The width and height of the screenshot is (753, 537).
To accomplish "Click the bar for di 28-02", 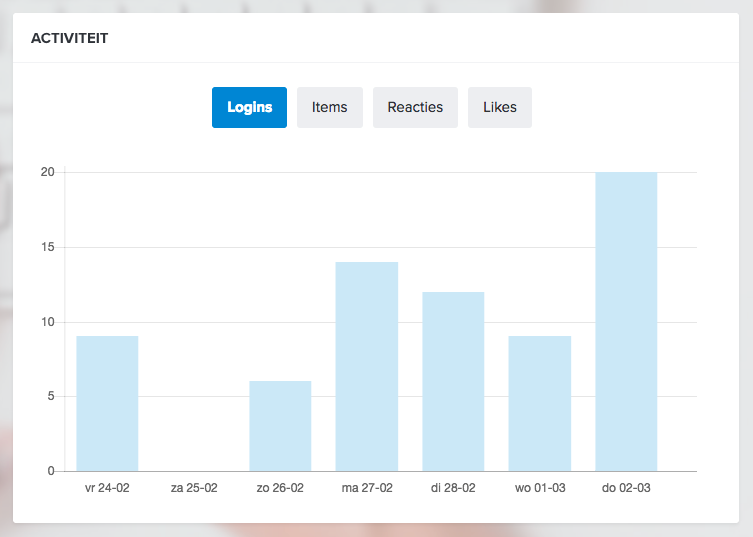I will (x=453, y=381).
